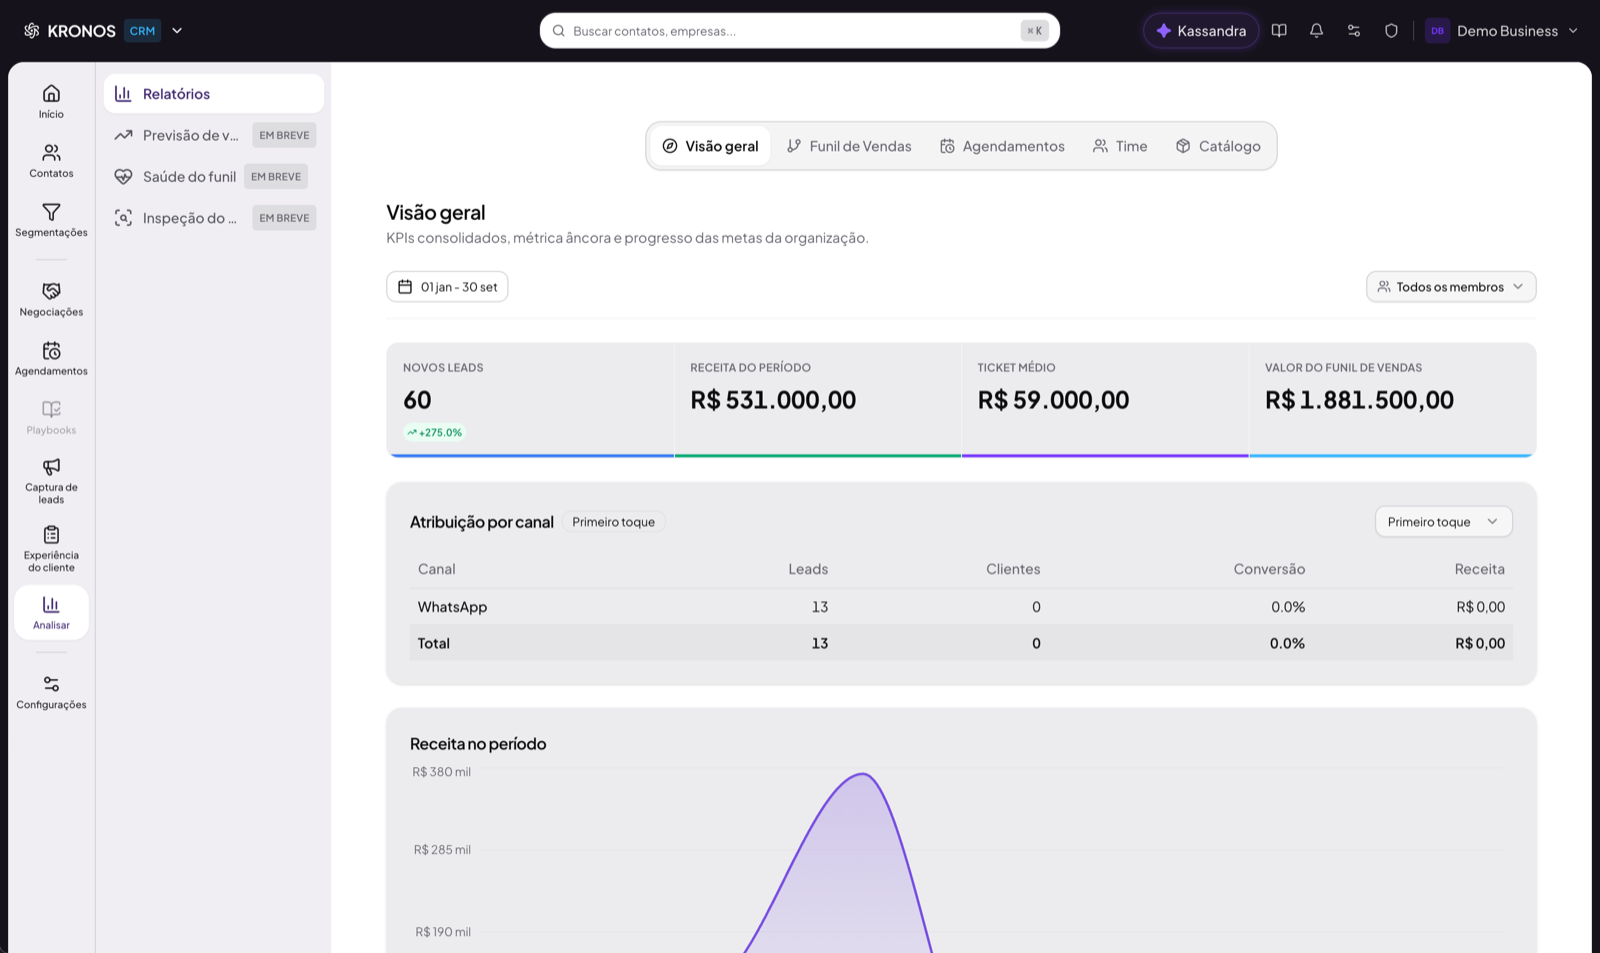Select Inspeção do funil menu item

[214, 218]
